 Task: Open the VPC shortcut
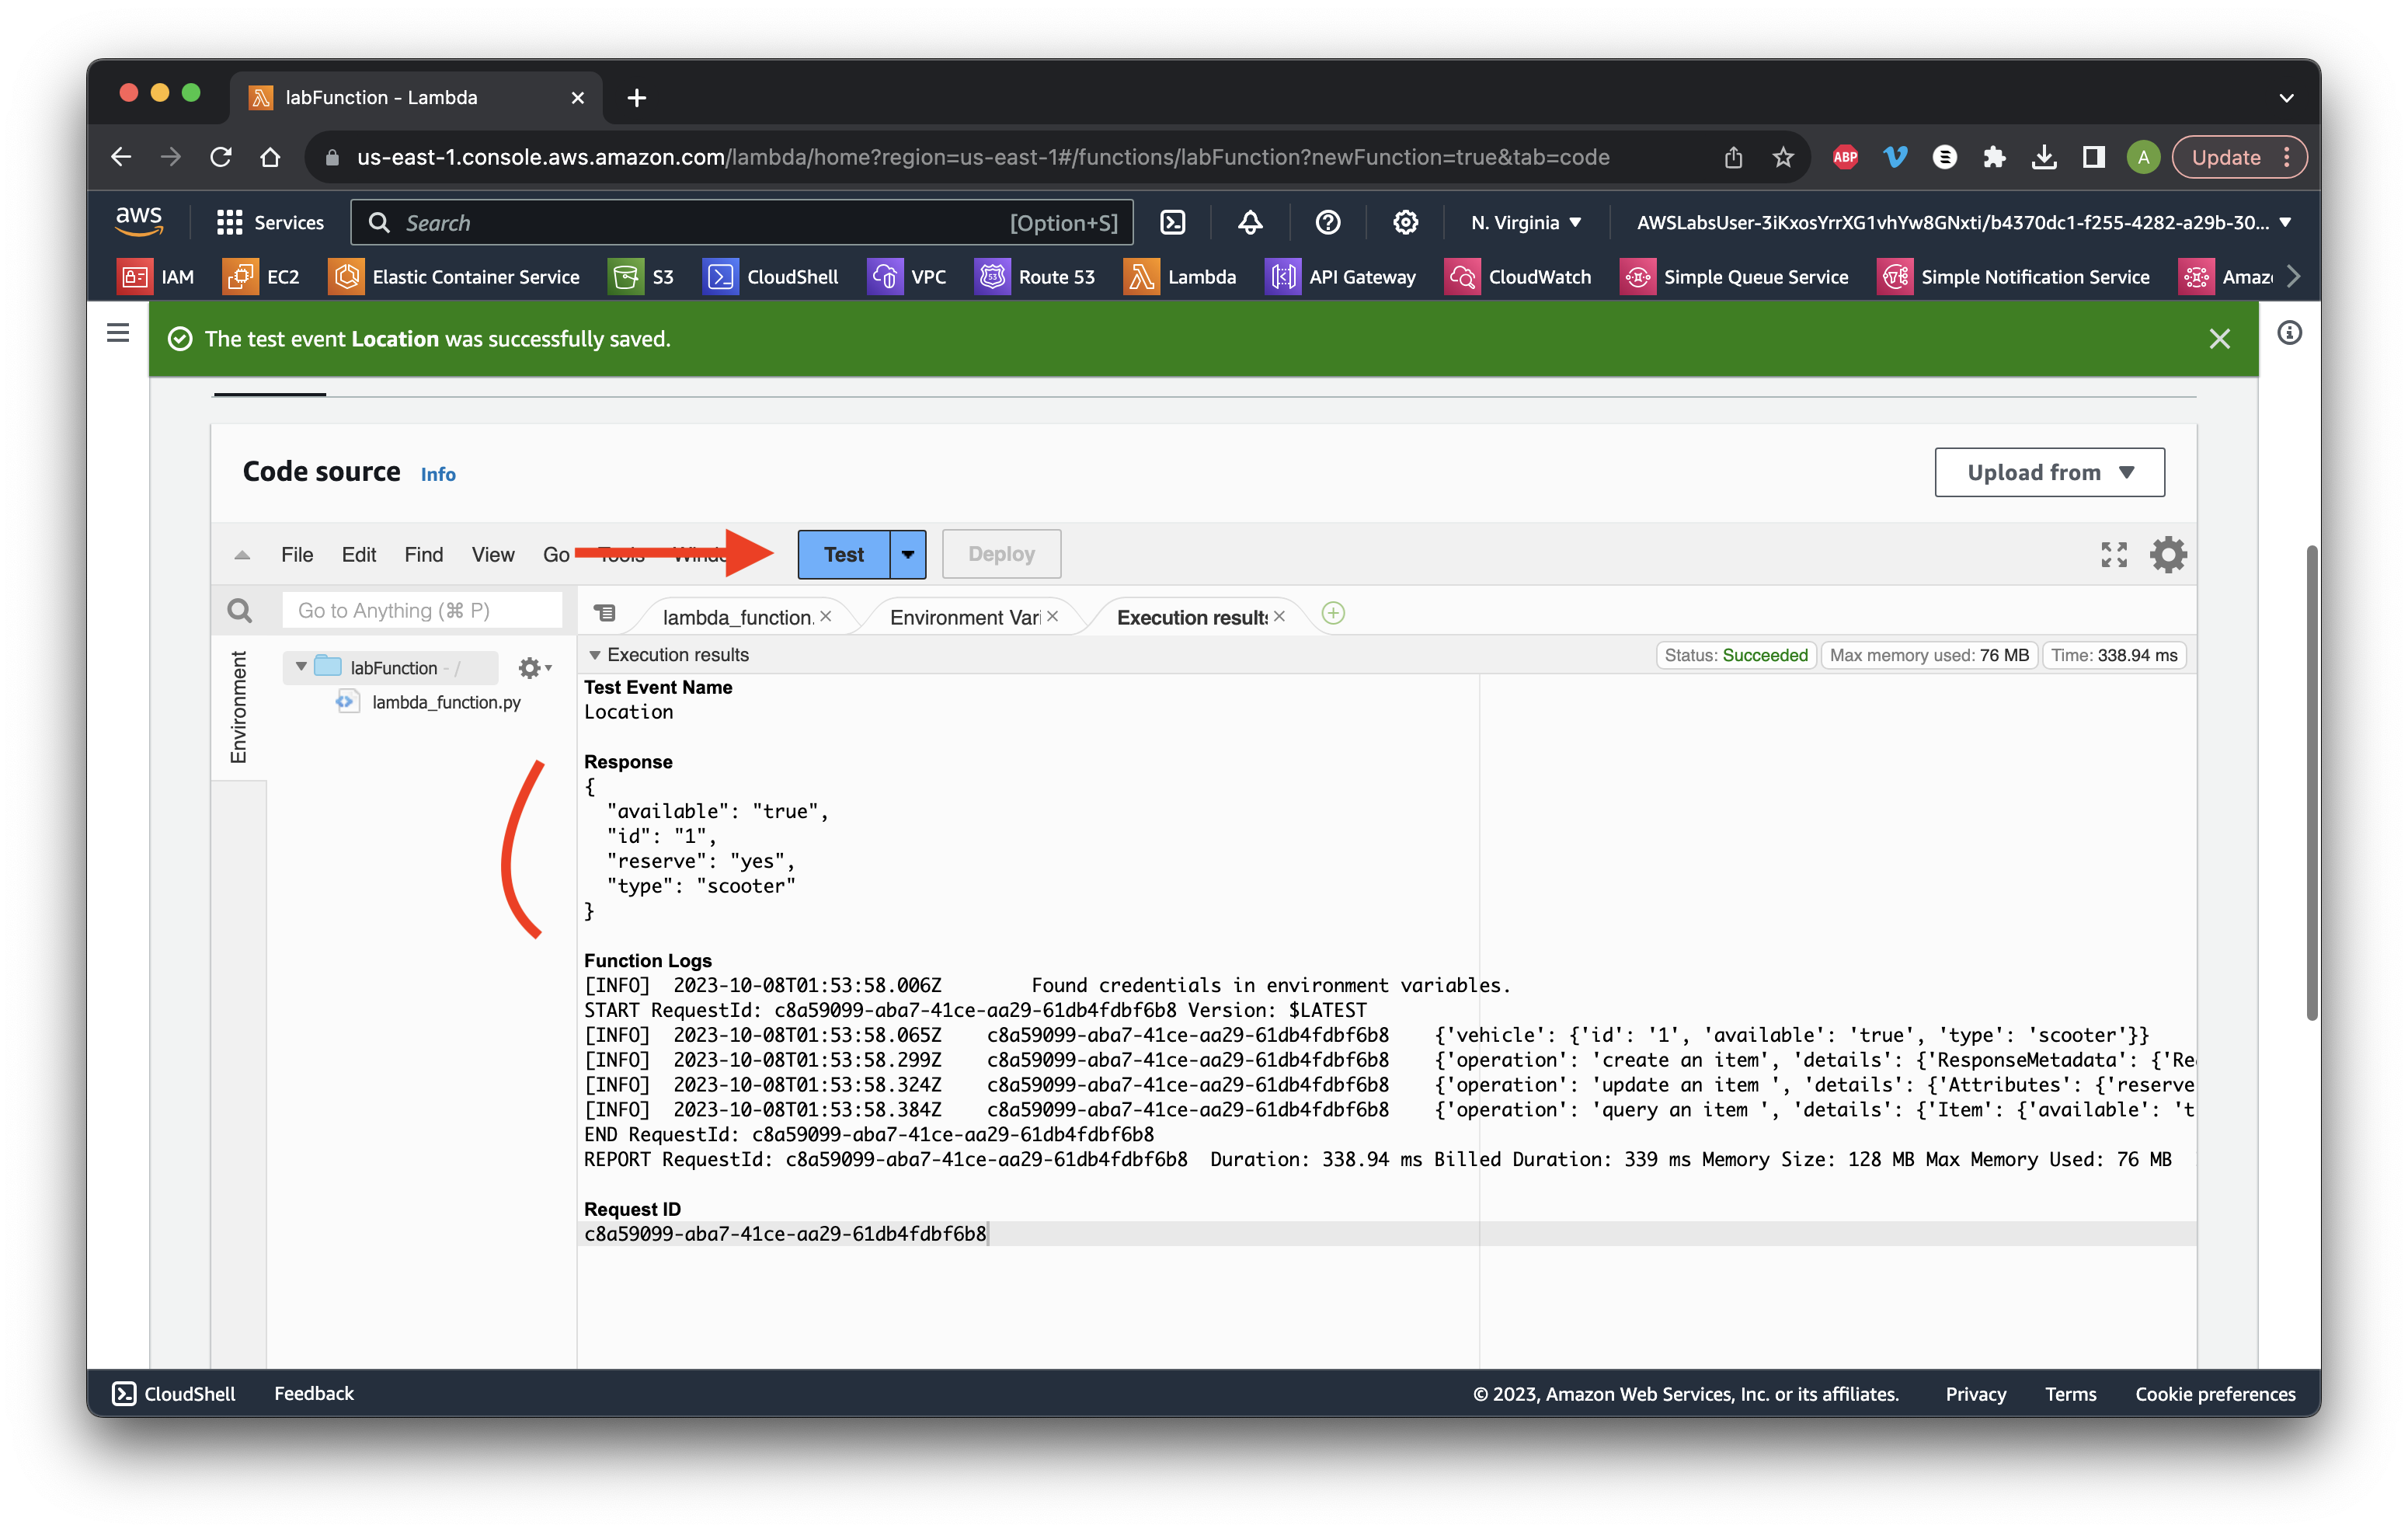coord(907,277)
